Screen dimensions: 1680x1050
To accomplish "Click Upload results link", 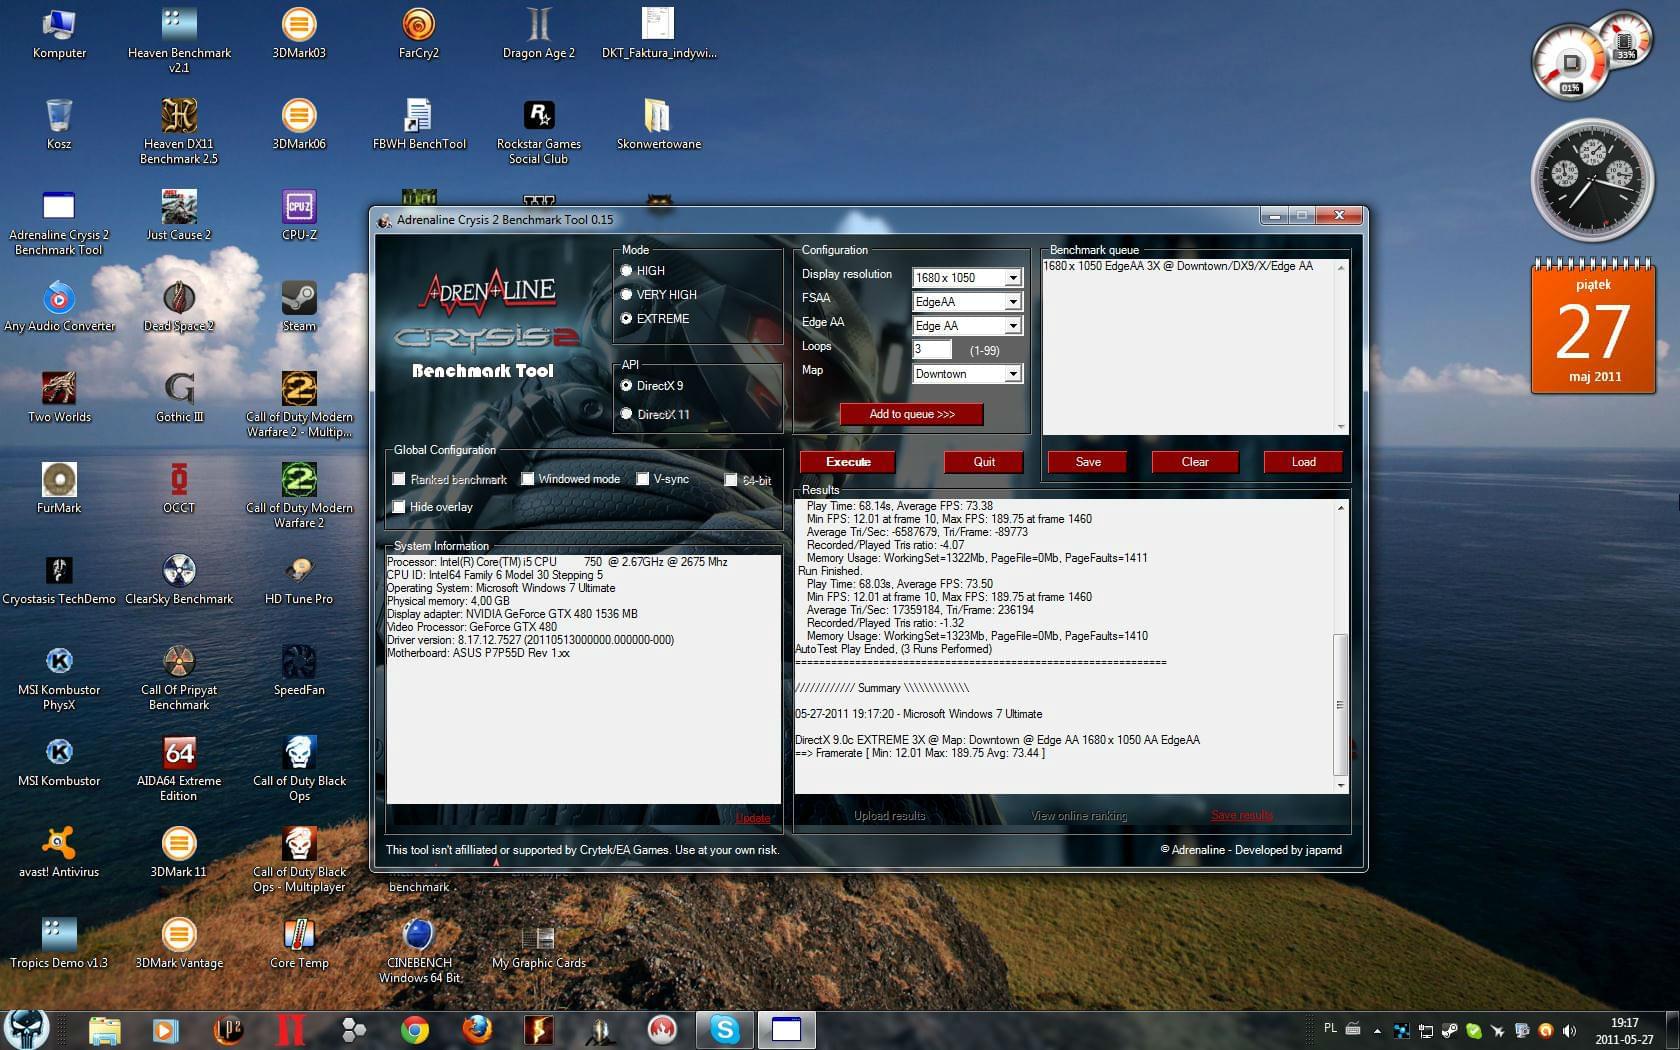I will (x=889, y=816).
